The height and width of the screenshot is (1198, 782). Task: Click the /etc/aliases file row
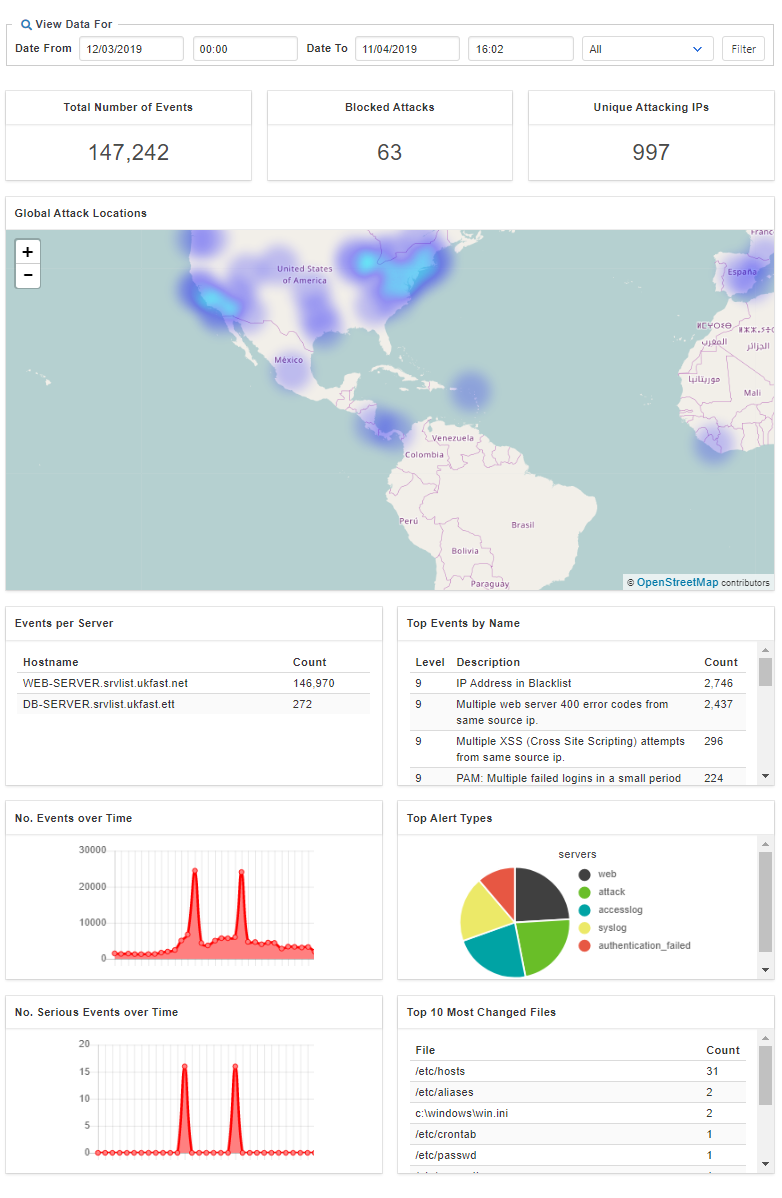tap(579, 1093)
